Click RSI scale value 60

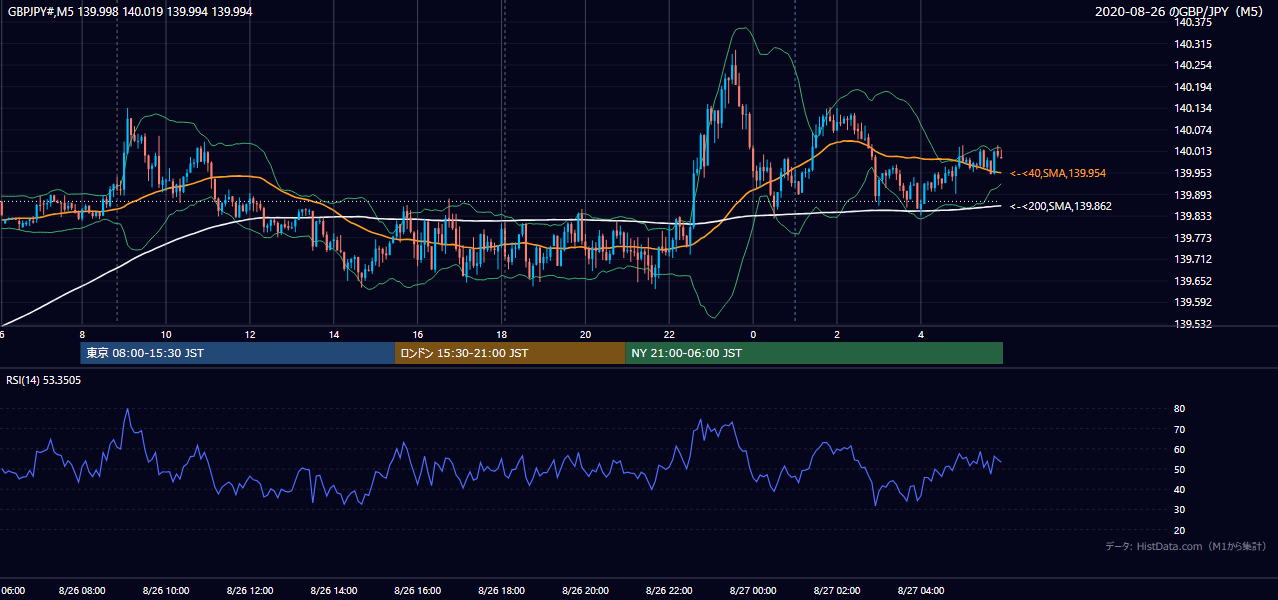tap(1180, 449)
